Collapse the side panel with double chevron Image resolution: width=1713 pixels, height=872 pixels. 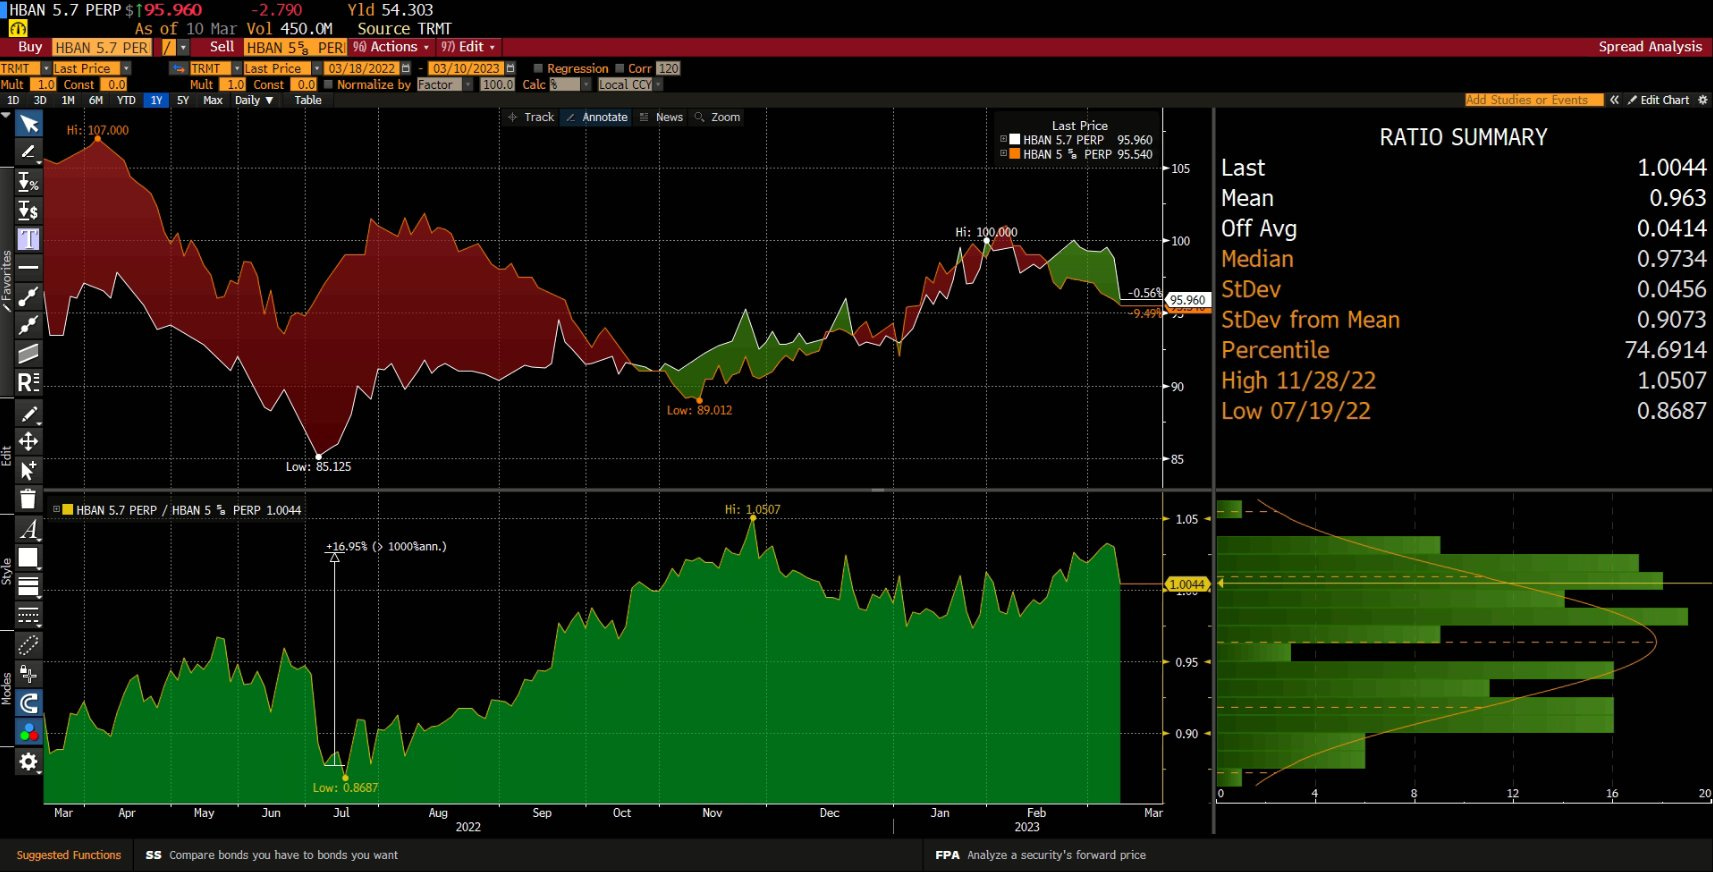tap(1614, 100)
